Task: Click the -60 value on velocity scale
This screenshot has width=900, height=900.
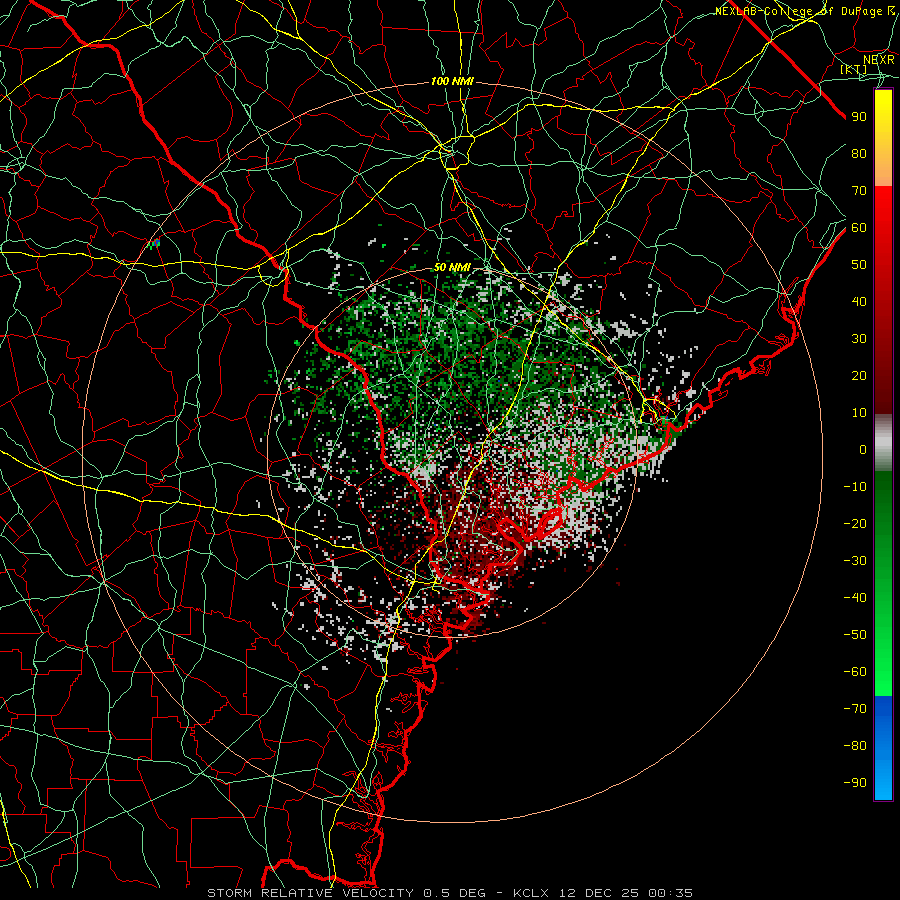Action: click(855, 672)
